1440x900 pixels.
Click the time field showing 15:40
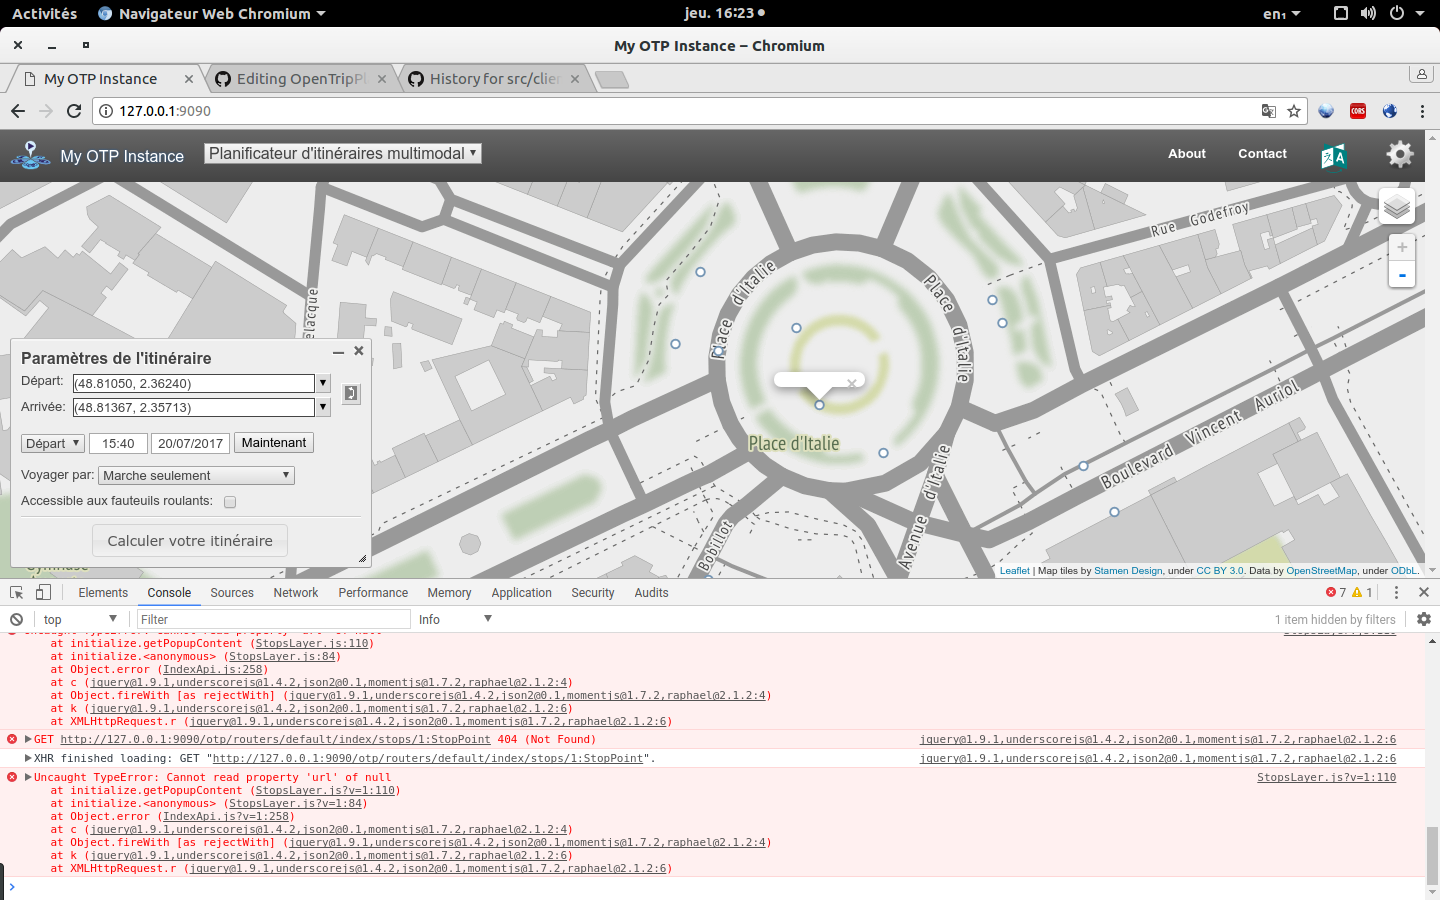(x=118, y=443)
